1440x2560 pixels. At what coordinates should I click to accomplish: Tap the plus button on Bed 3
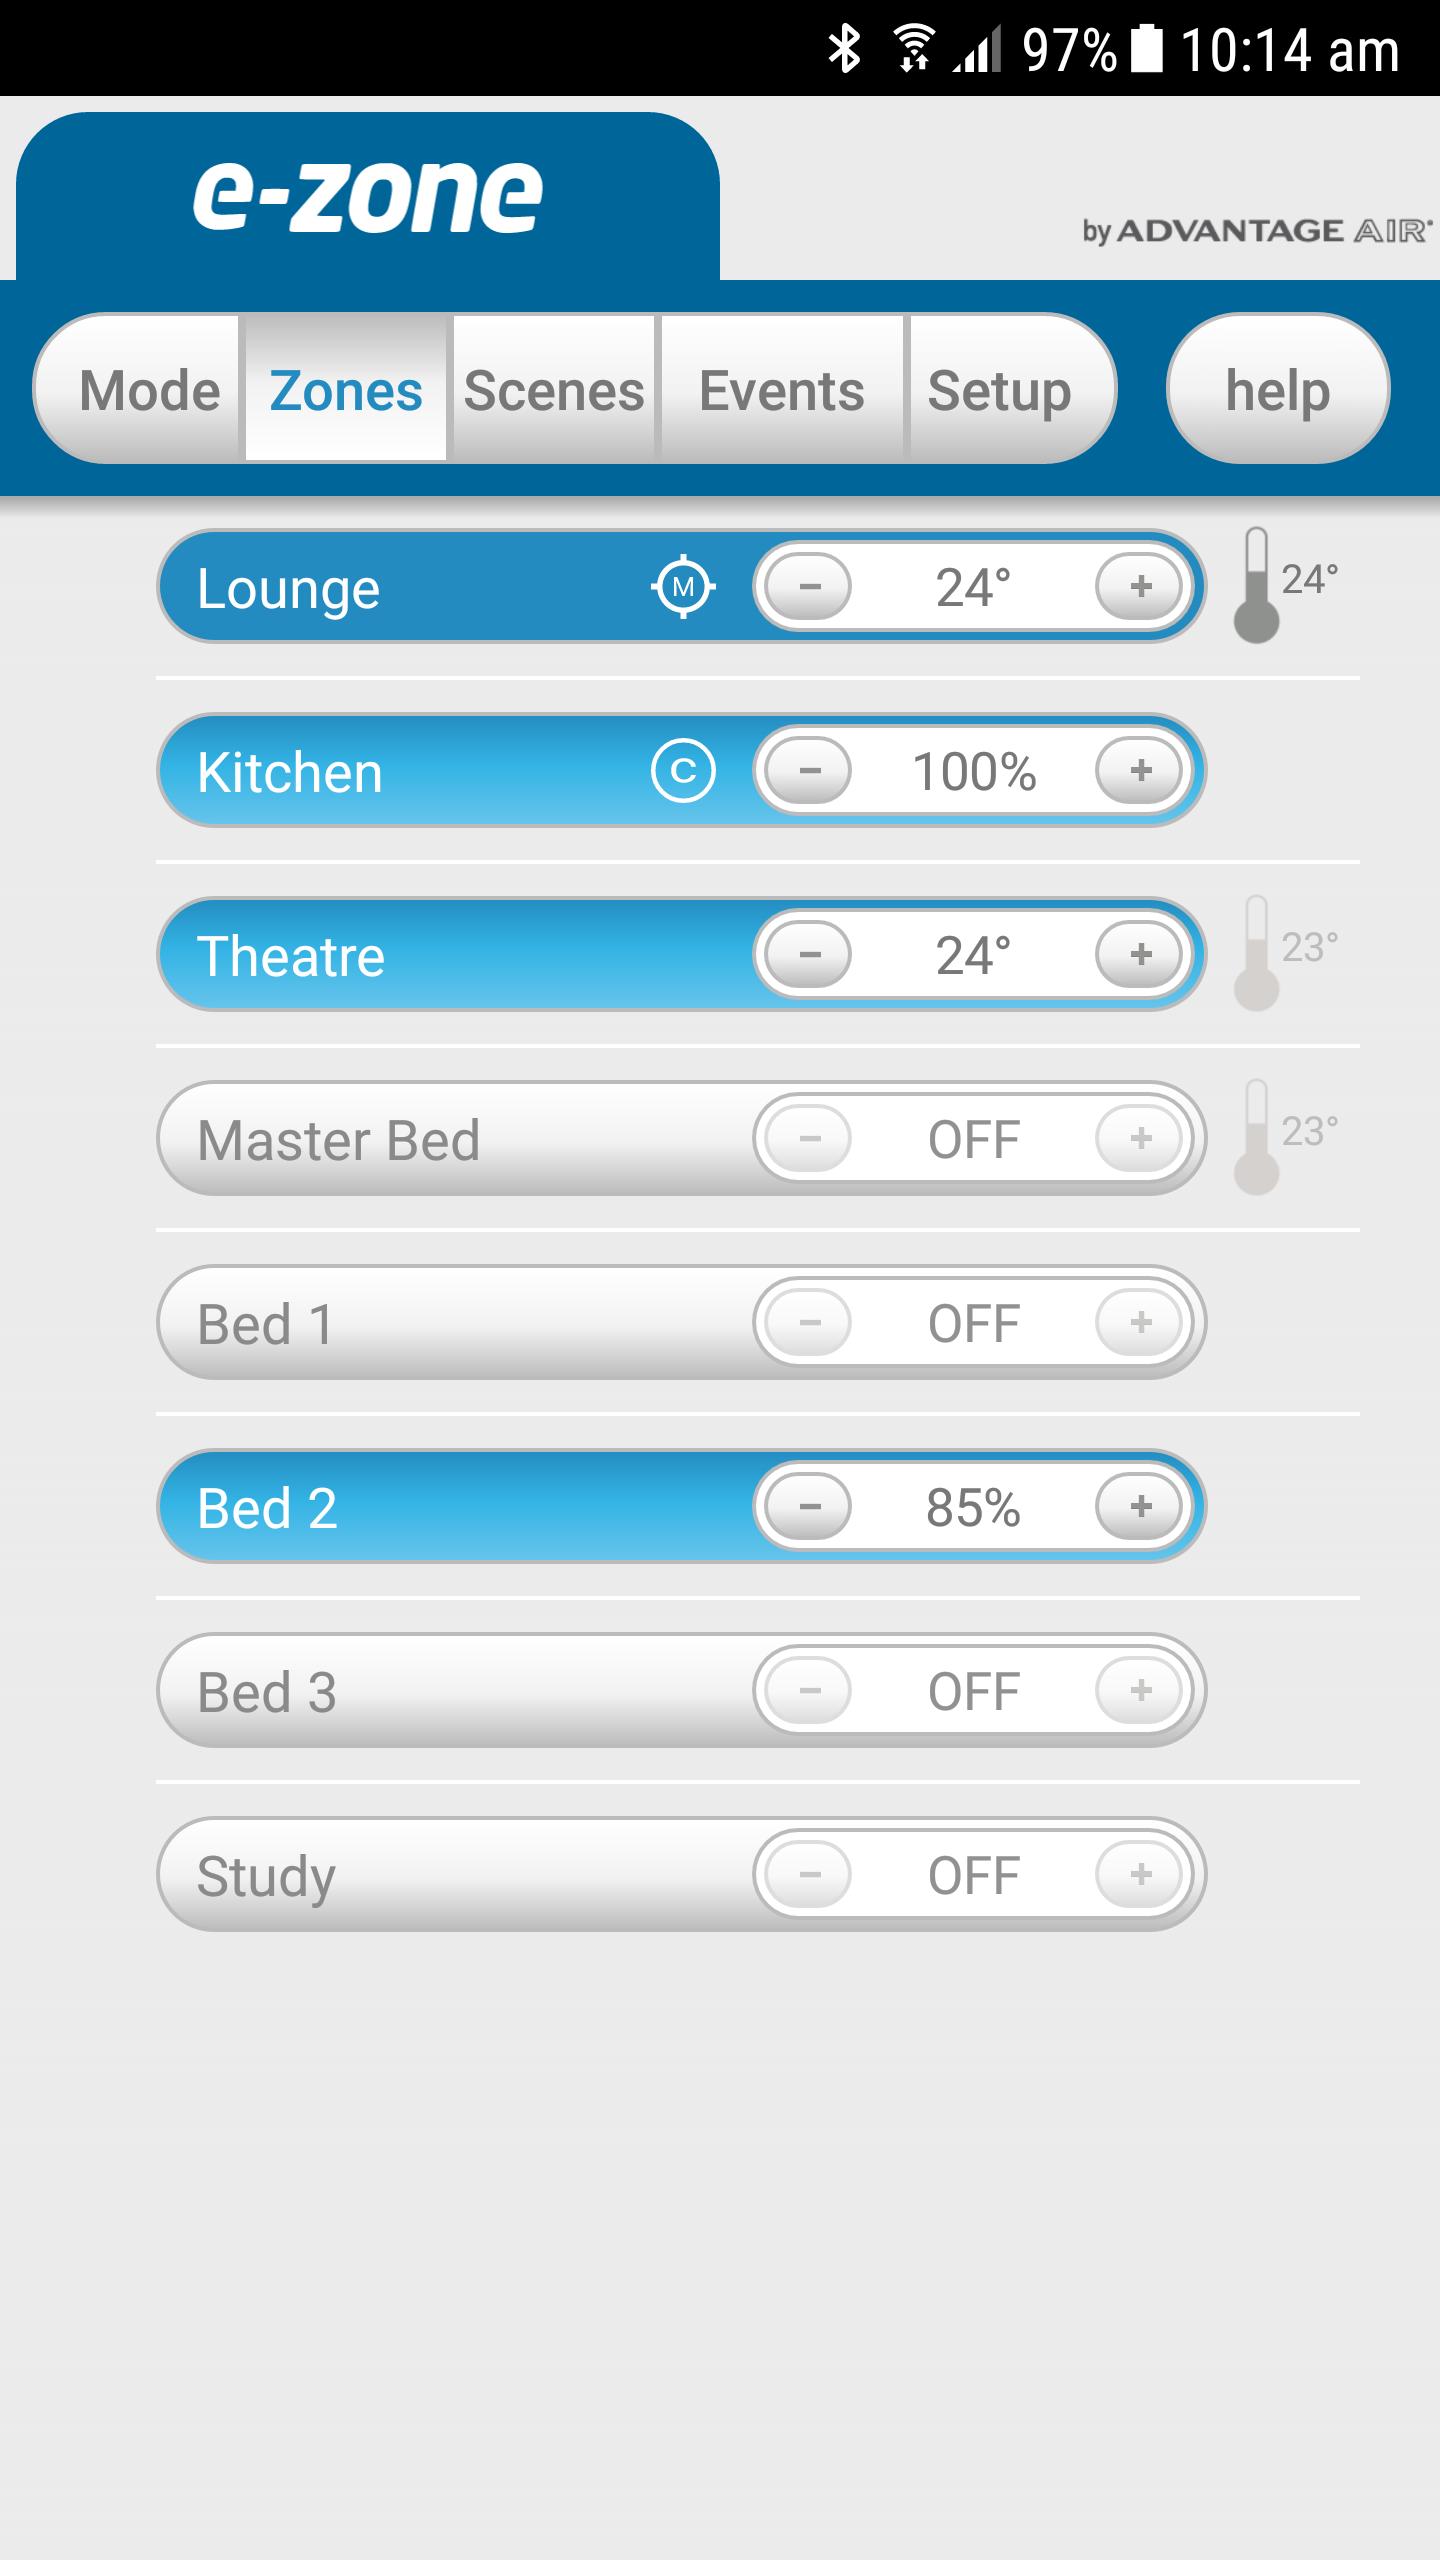point(1140,1690)
